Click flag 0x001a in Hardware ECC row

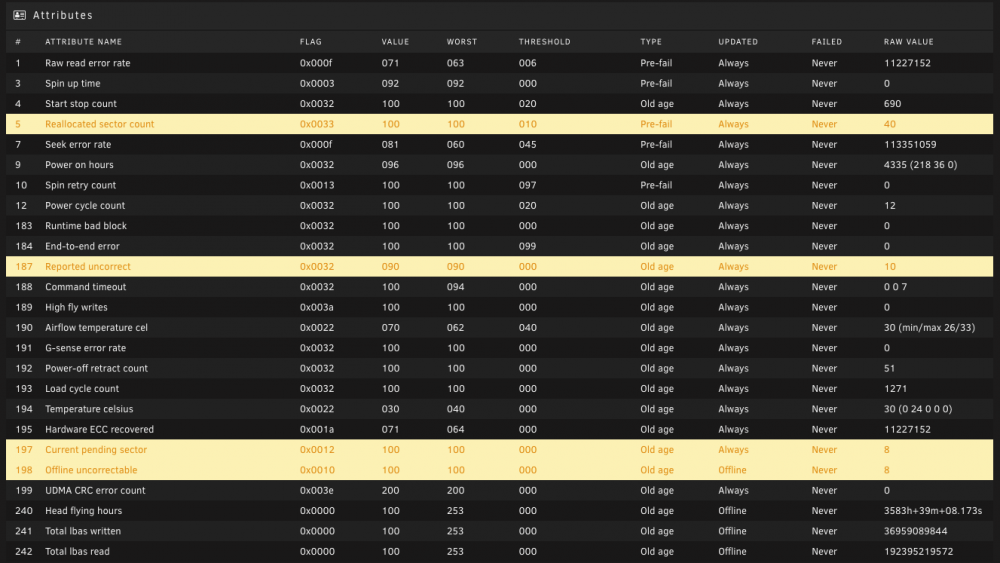click(x=317, y=430)
